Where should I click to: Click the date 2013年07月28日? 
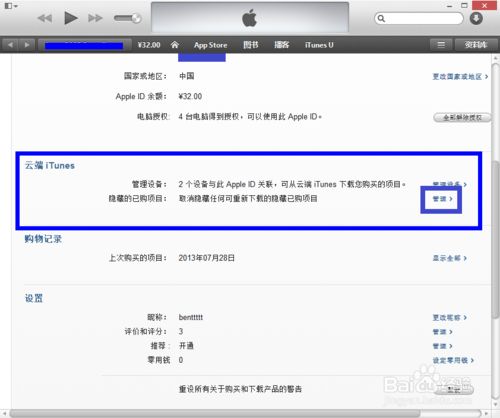pyautogui.click(x=207, y=258)
